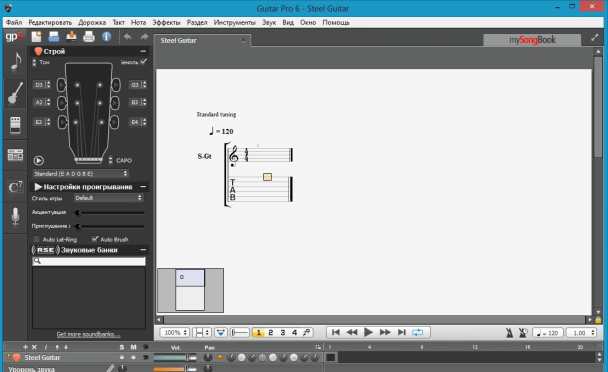Toggle the loop playback button

coord(418,332)
